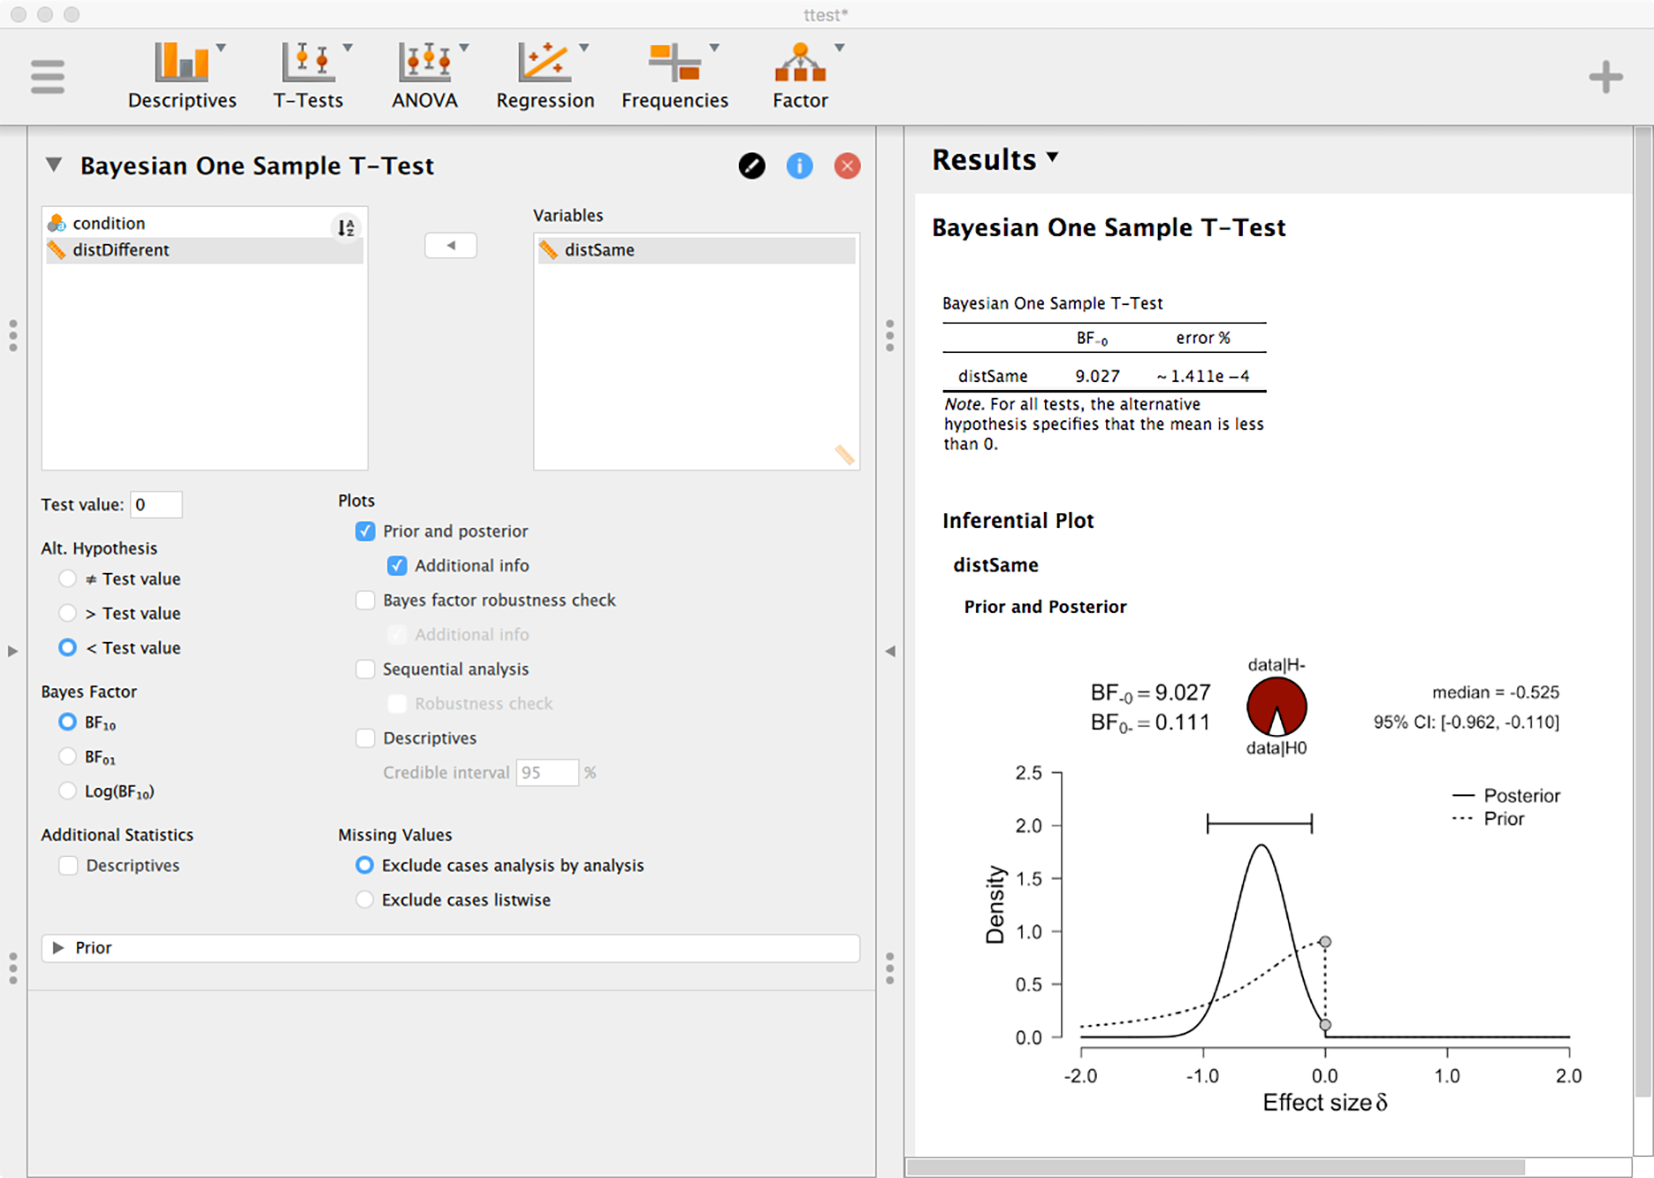
Task: Click the black pencil edit title icon
Action: click(752, 166)
